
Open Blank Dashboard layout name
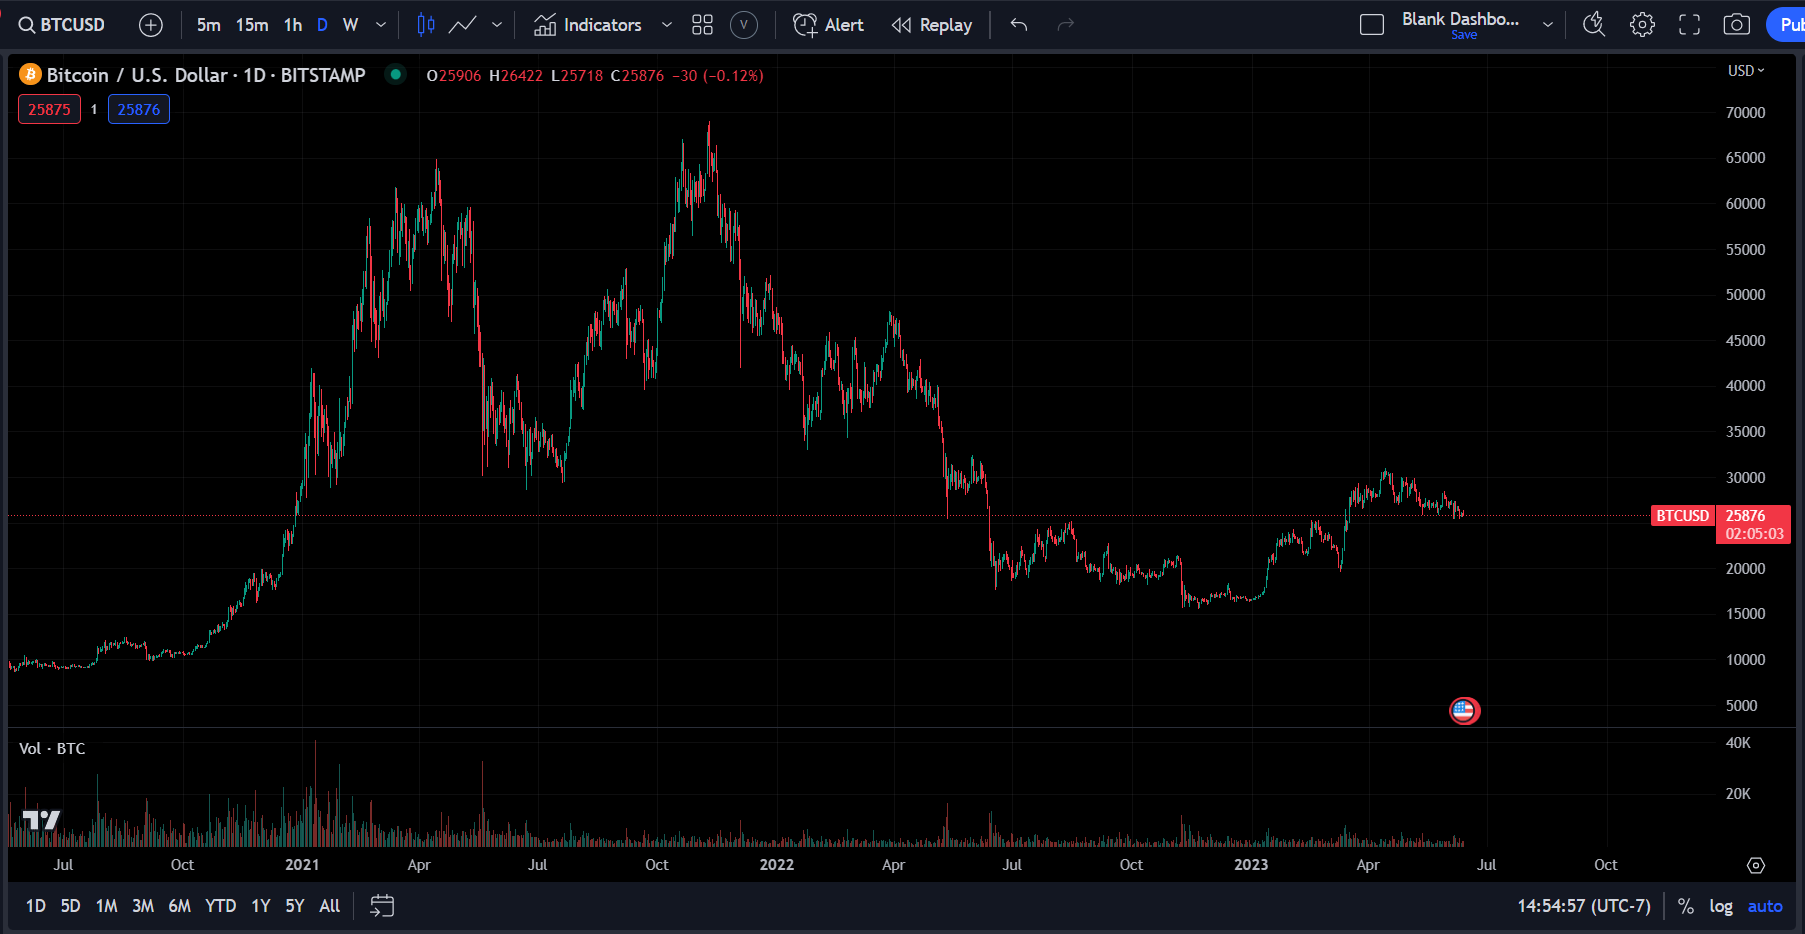1460,19
